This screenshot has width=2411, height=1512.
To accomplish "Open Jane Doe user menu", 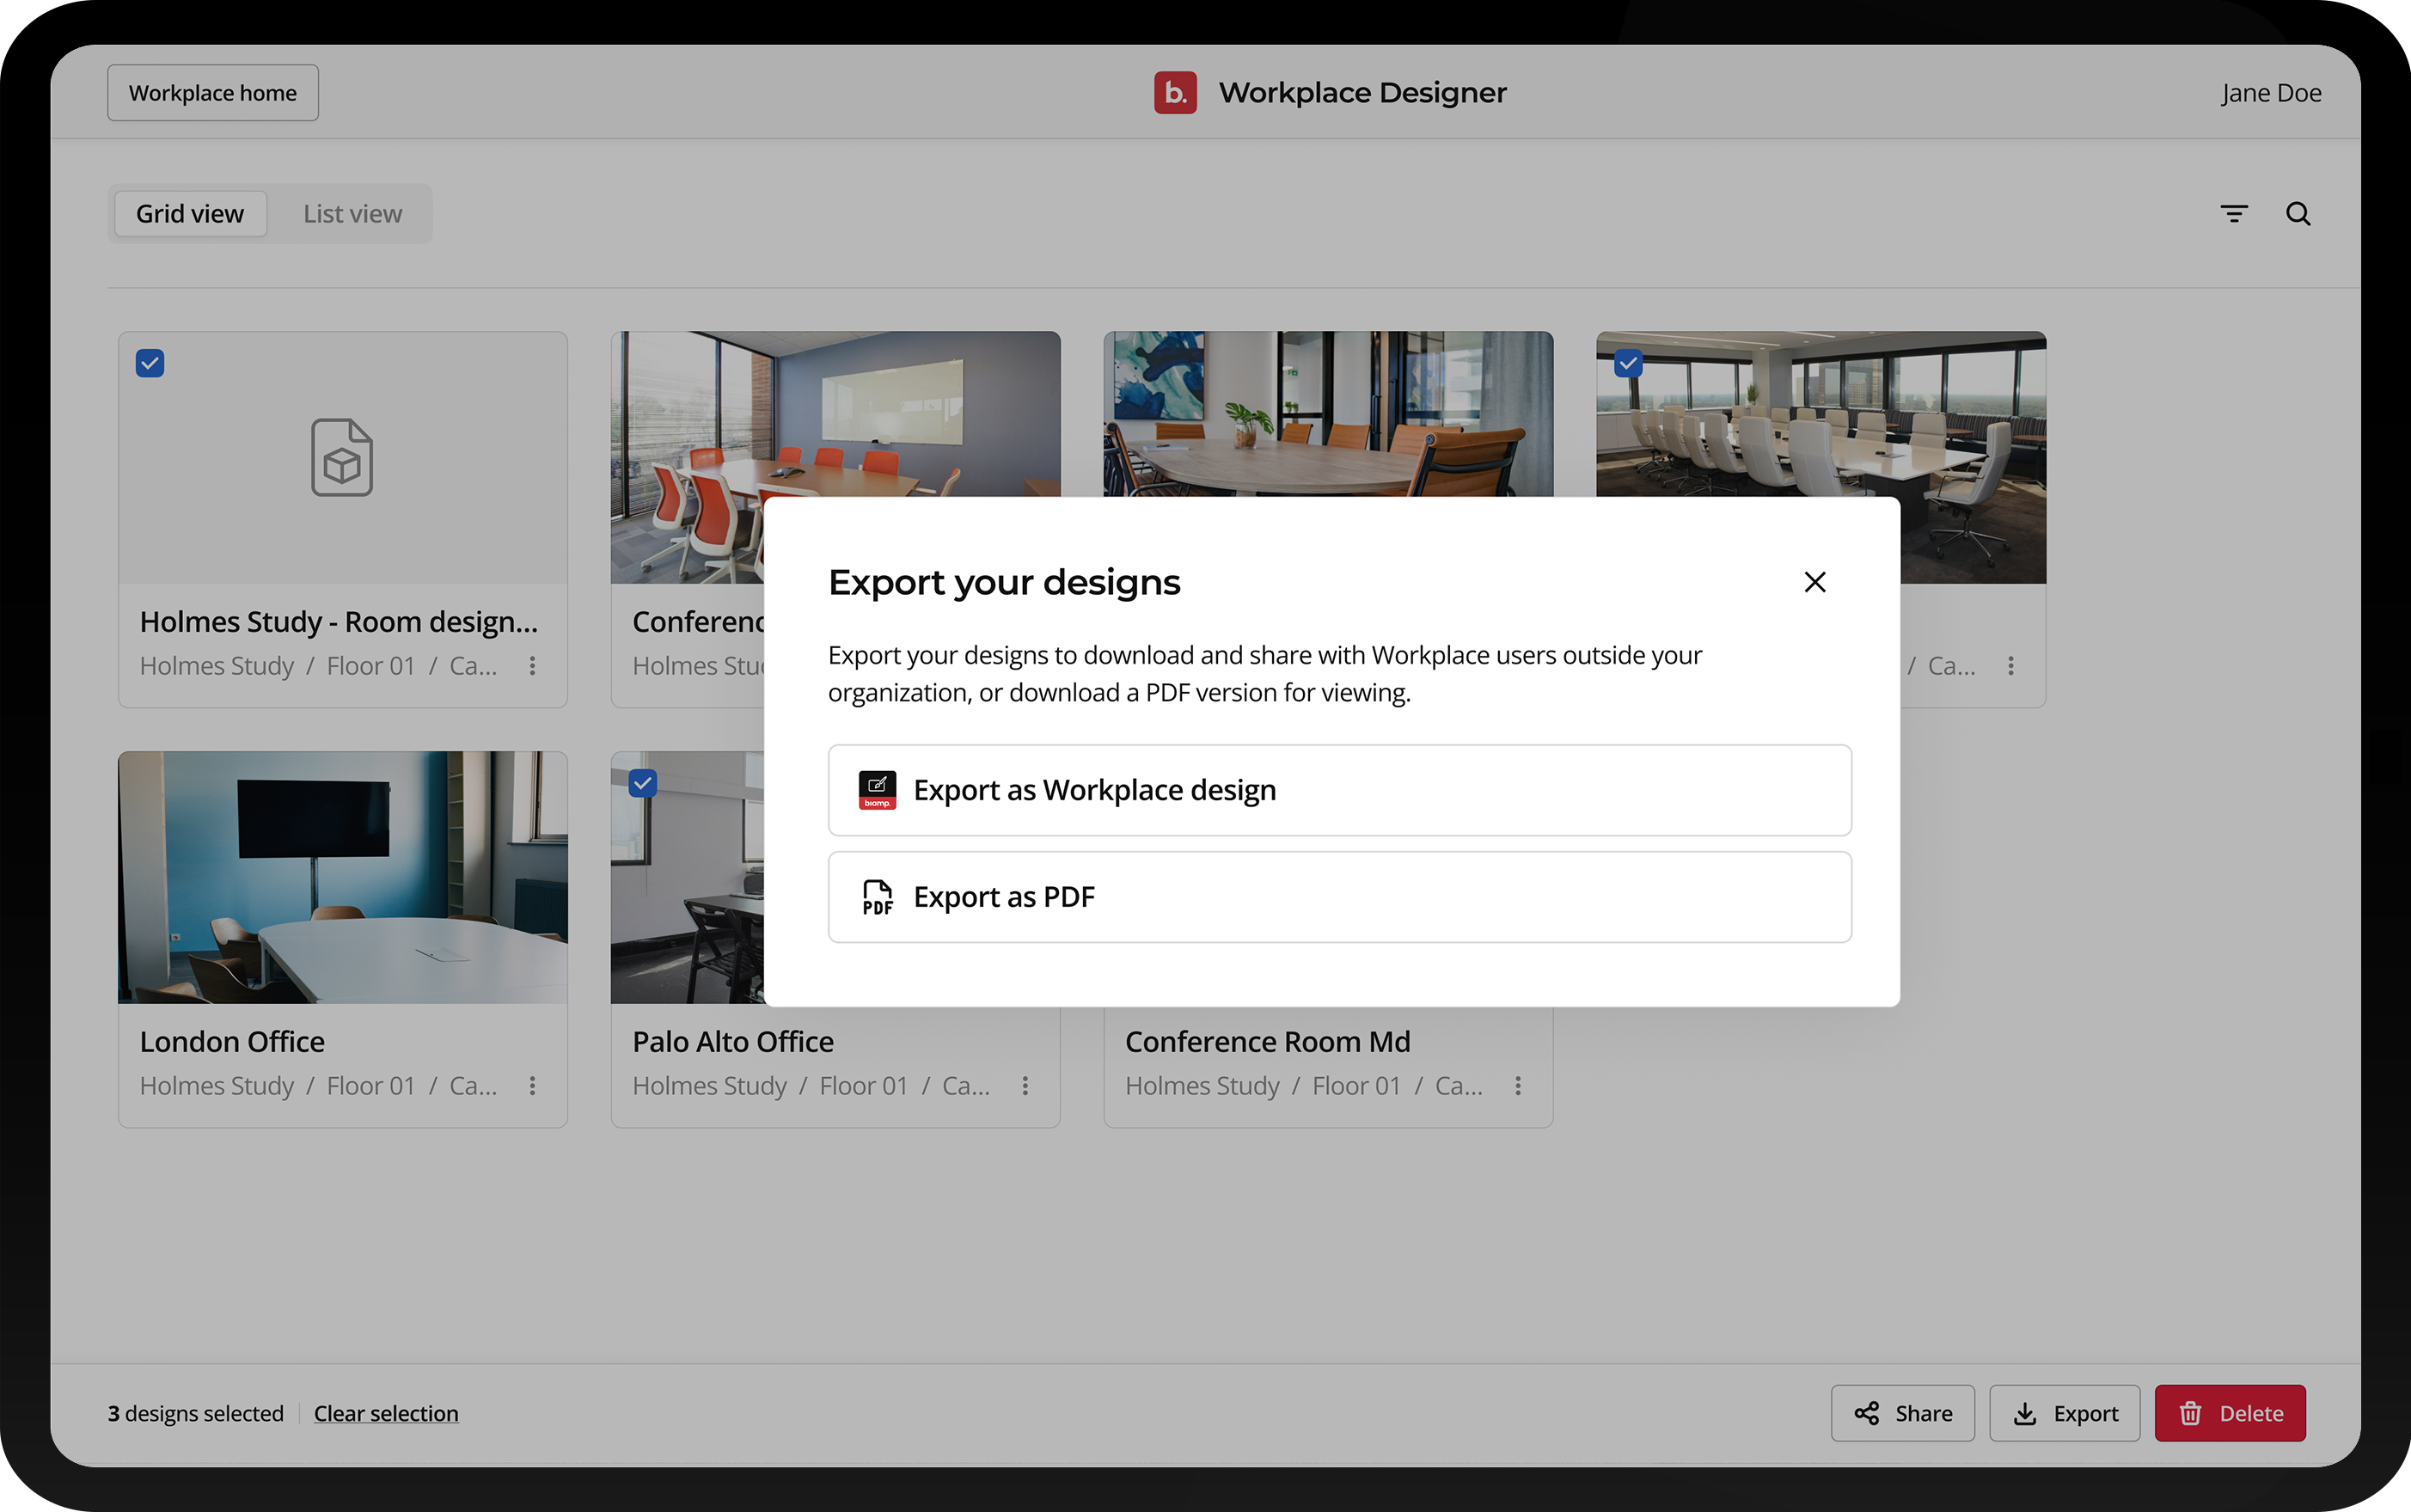I will tap(2271, 93).
